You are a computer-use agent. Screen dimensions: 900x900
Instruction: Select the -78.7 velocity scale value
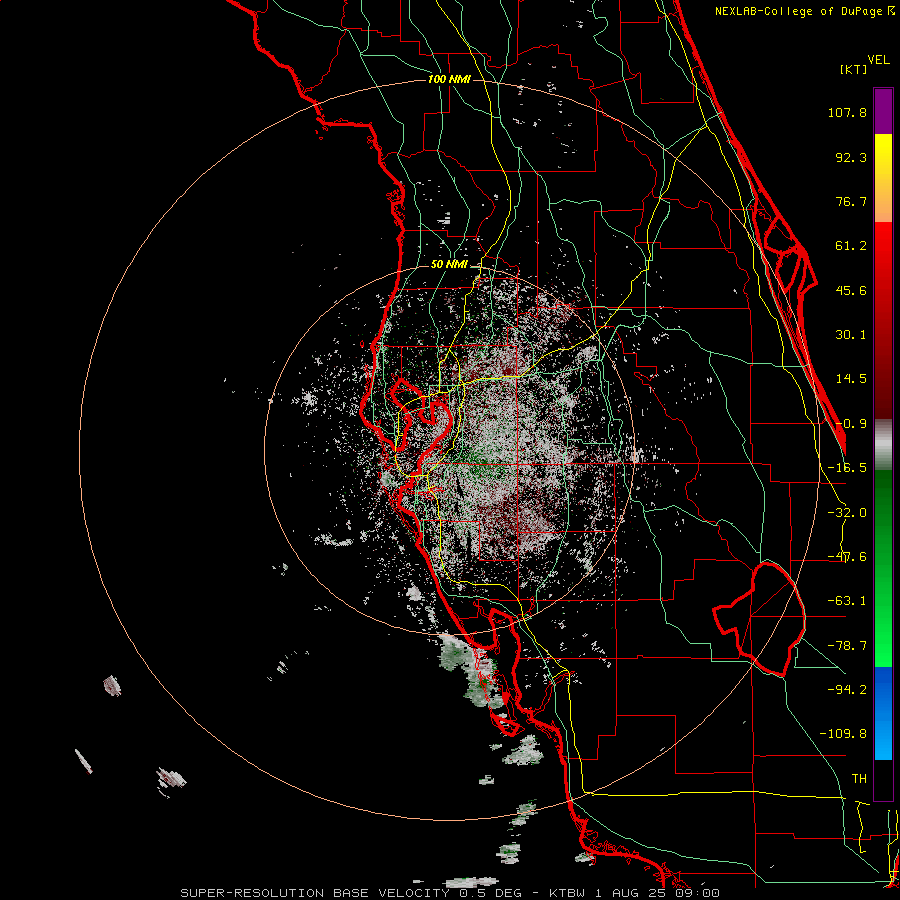click(x=847, y=646)
